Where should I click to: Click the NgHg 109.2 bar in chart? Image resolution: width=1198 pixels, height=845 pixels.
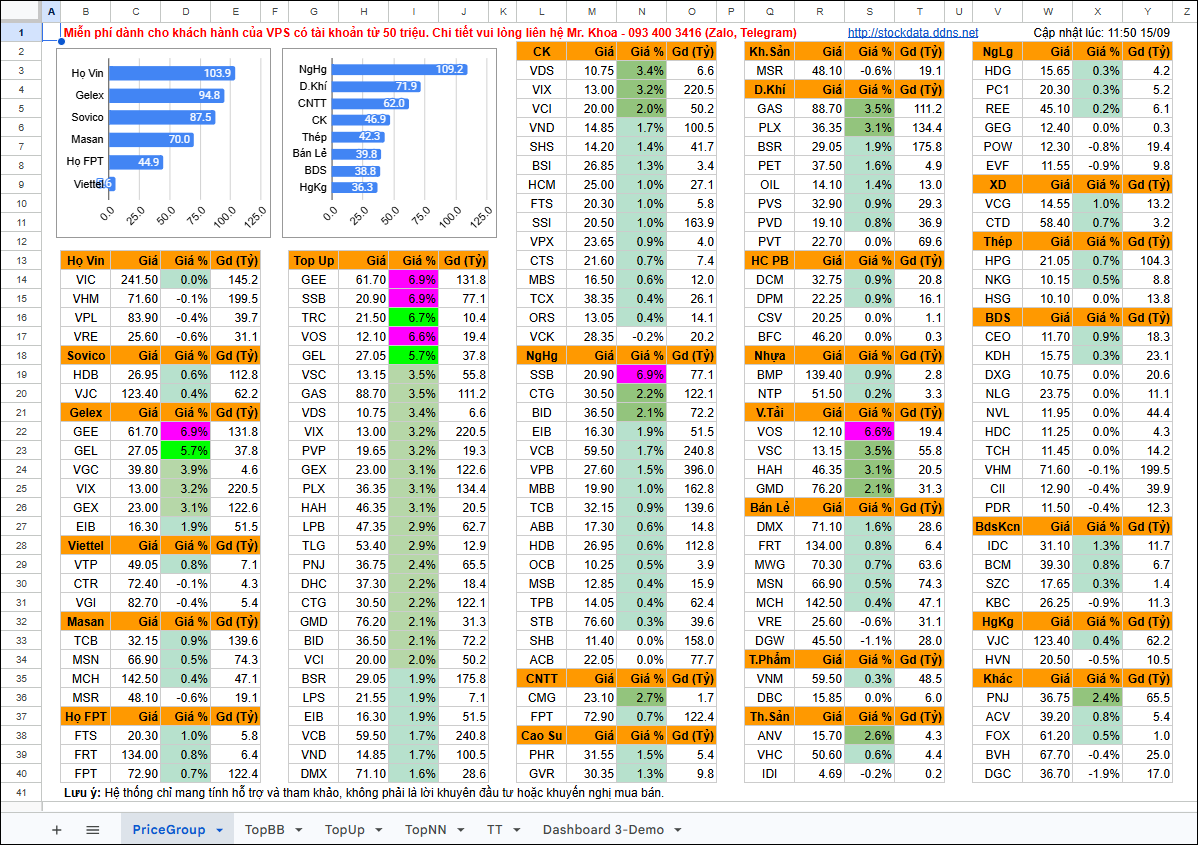[x=399, y=69]
